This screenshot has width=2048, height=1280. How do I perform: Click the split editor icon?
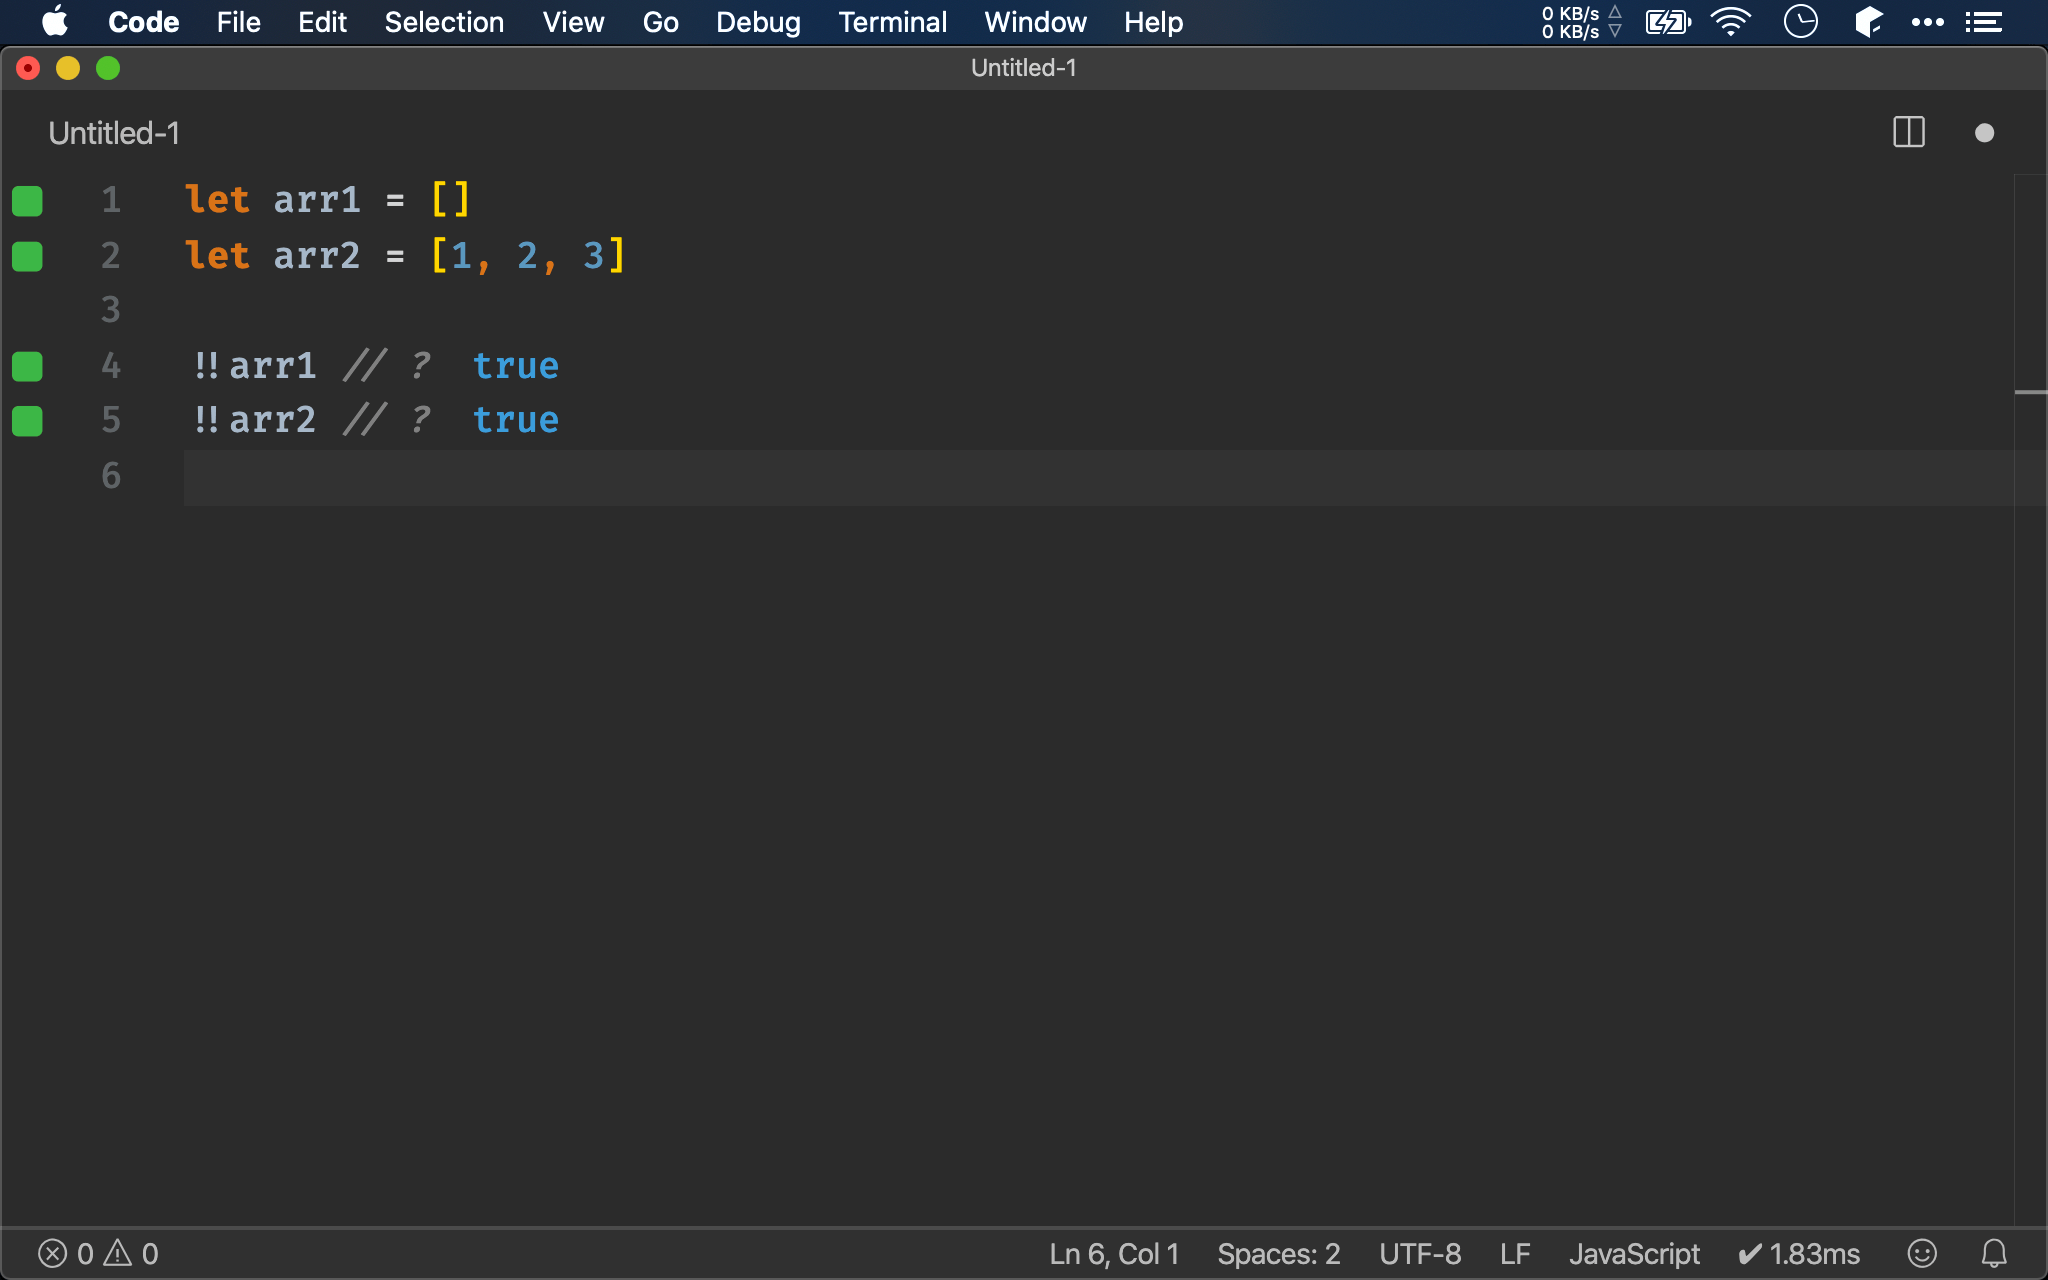(x=1909, y=131)
